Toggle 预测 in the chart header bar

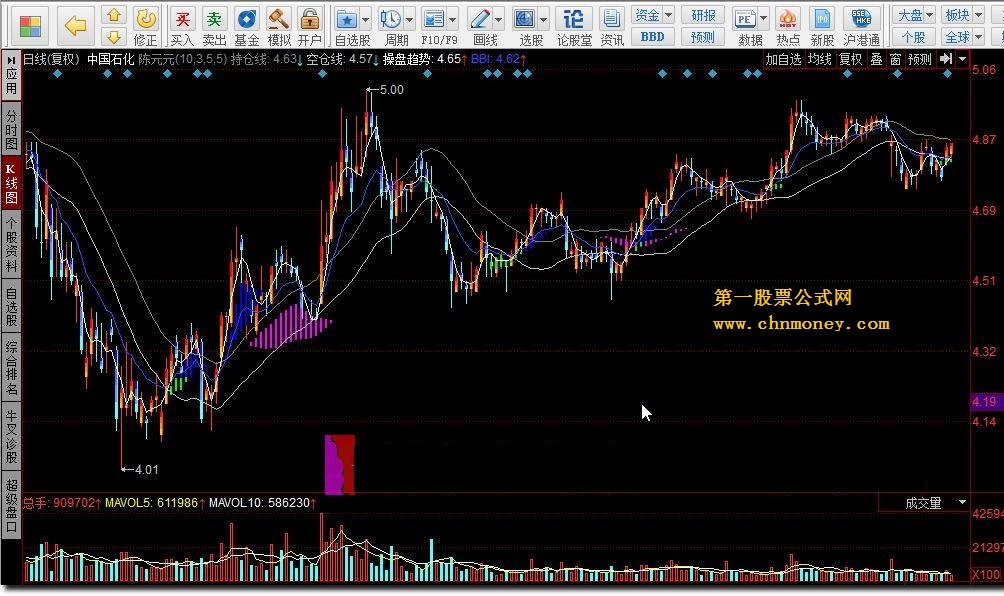(919, 60)
